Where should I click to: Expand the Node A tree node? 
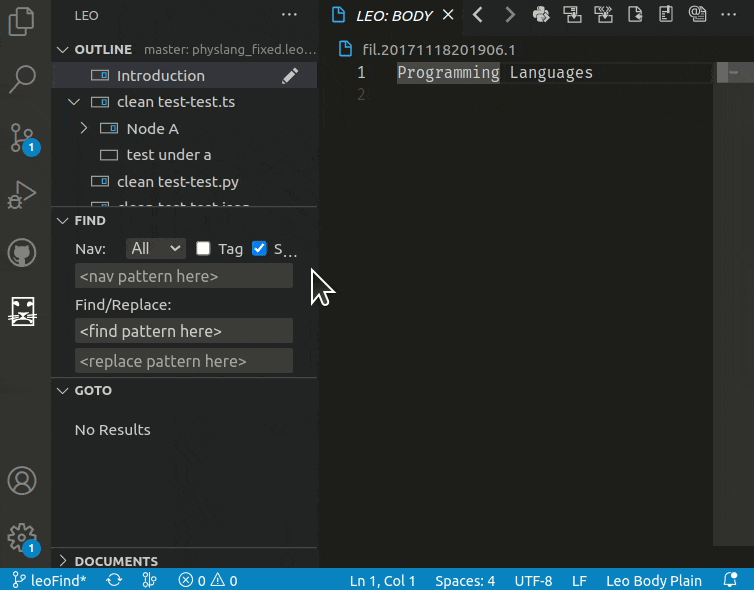click(83, 128)
